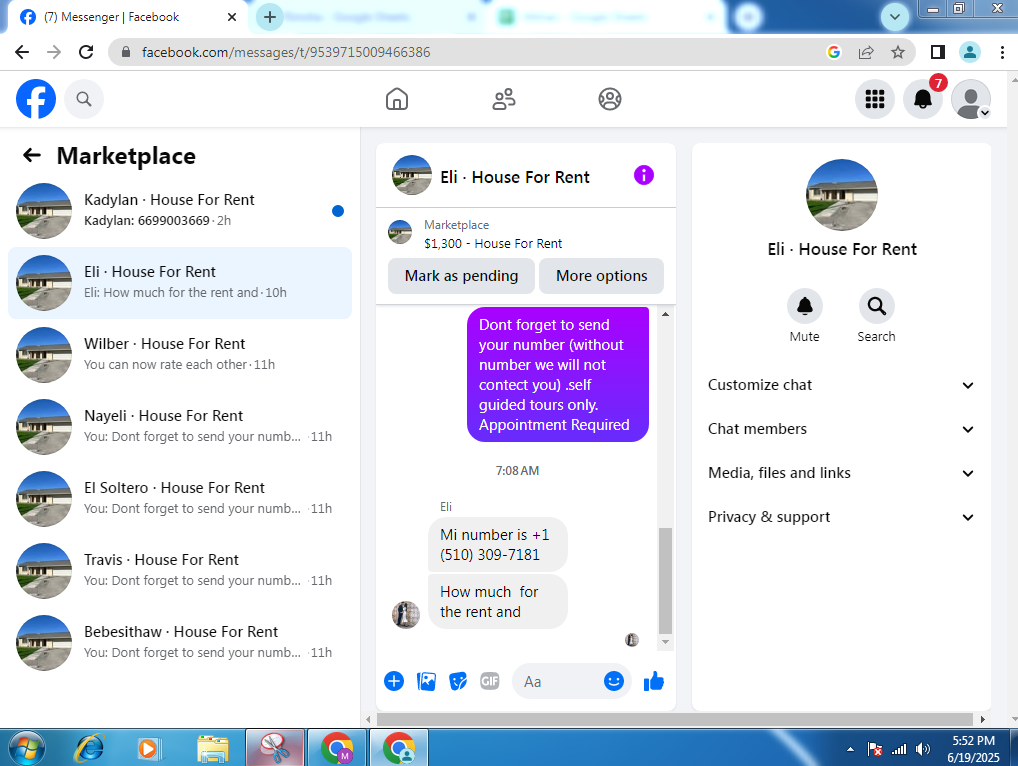This screenshot has width=1018, height=766.
Task: Open the account profile picture menu
Action: 971,99
